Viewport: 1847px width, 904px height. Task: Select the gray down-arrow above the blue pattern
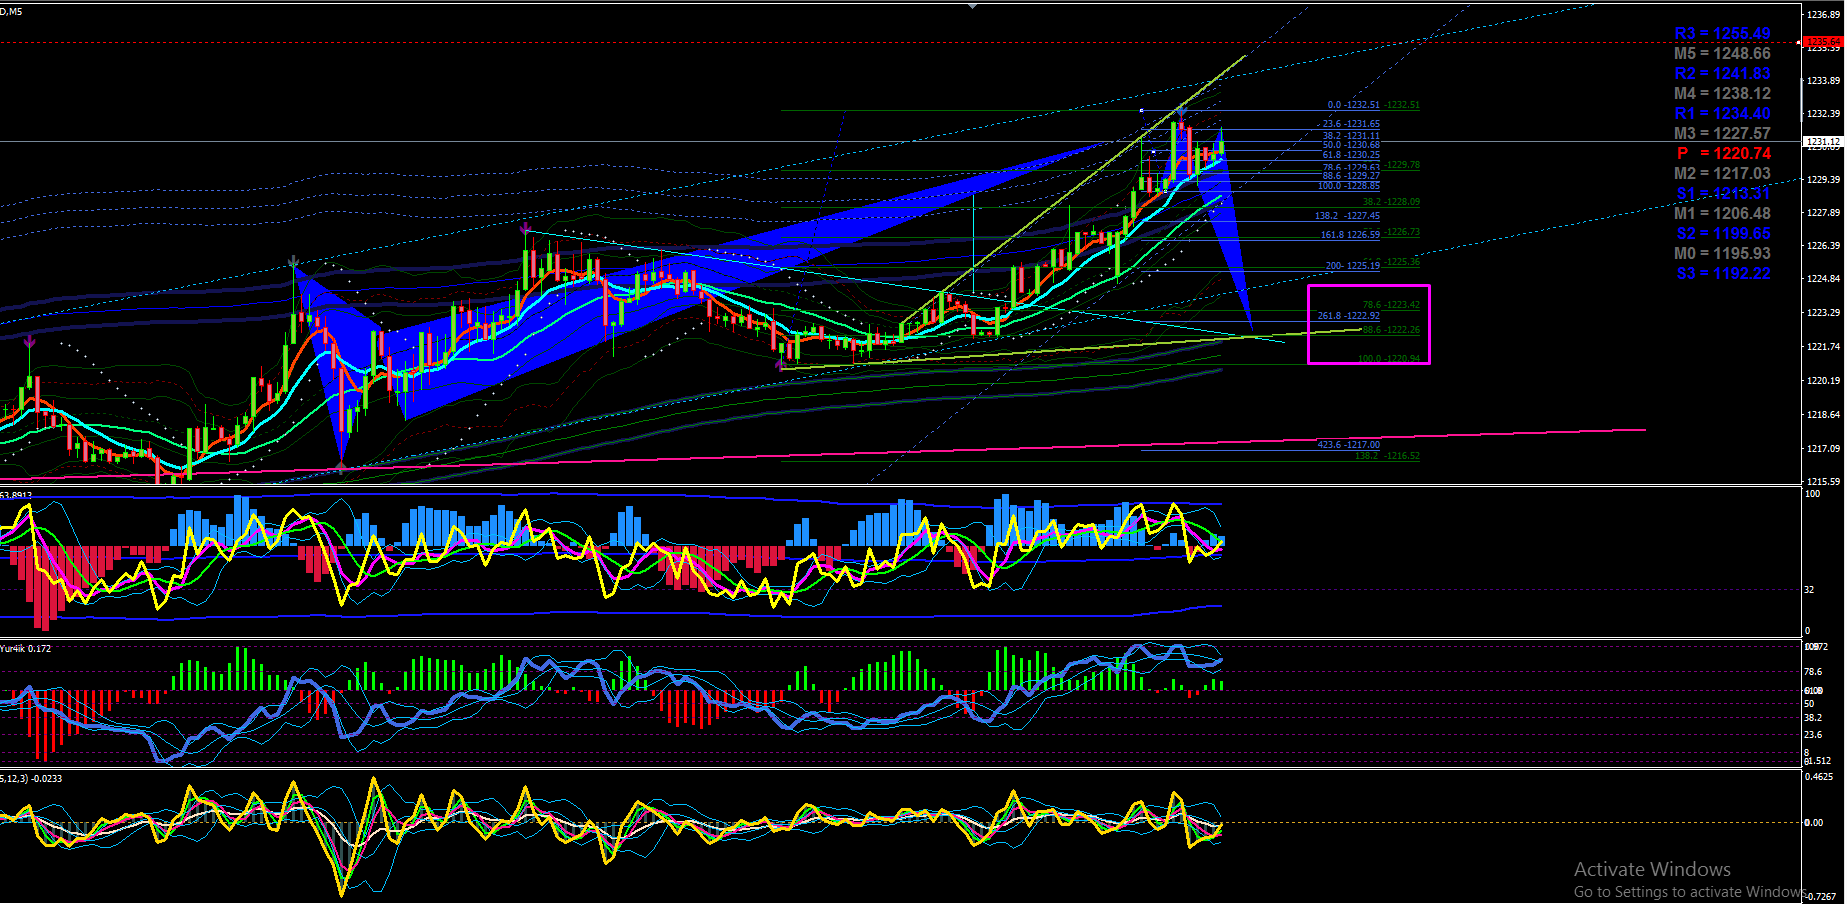point(294,262)
